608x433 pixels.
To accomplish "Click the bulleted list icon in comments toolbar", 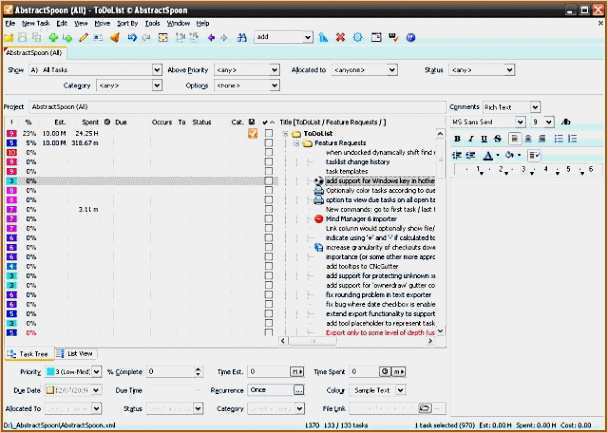I will click(558, 139).
